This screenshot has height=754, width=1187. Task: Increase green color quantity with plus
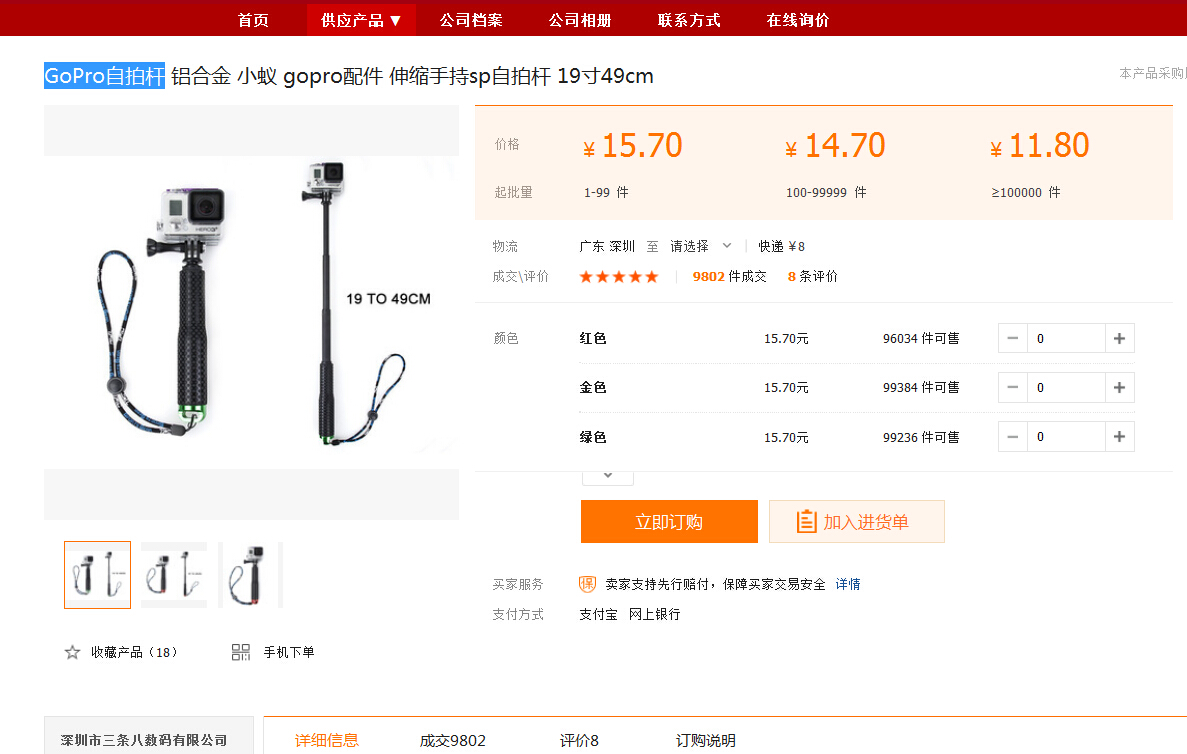click(x=1120, y=437)
